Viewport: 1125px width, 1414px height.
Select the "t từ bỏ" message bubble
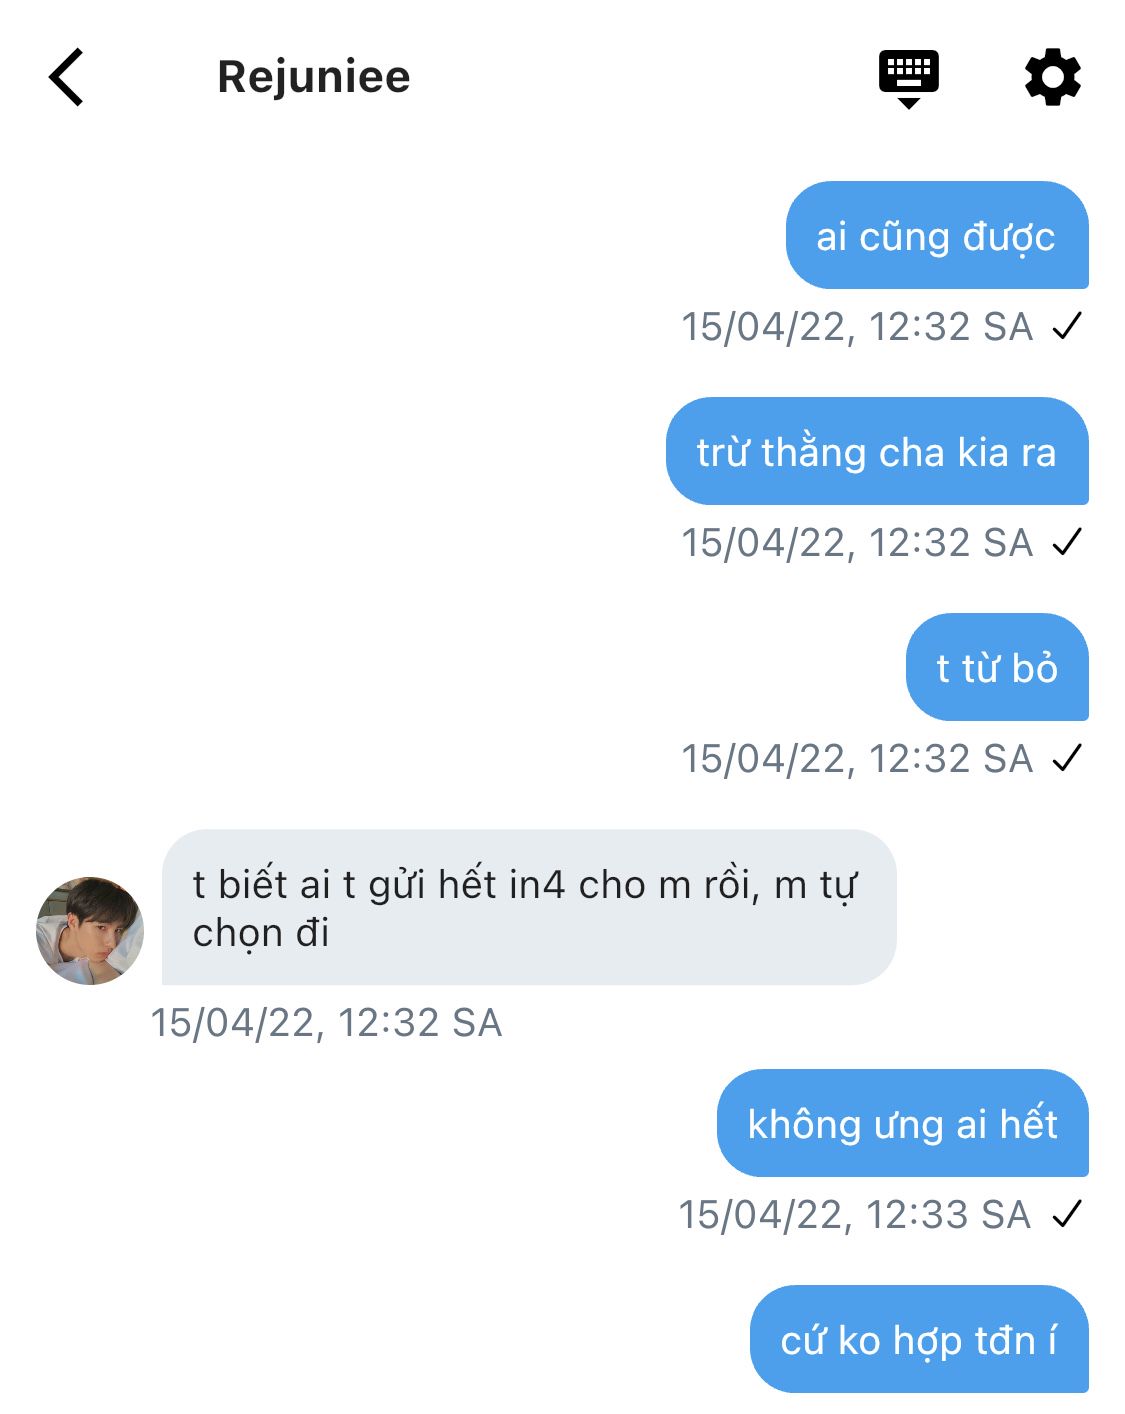[x=996, y=668]
